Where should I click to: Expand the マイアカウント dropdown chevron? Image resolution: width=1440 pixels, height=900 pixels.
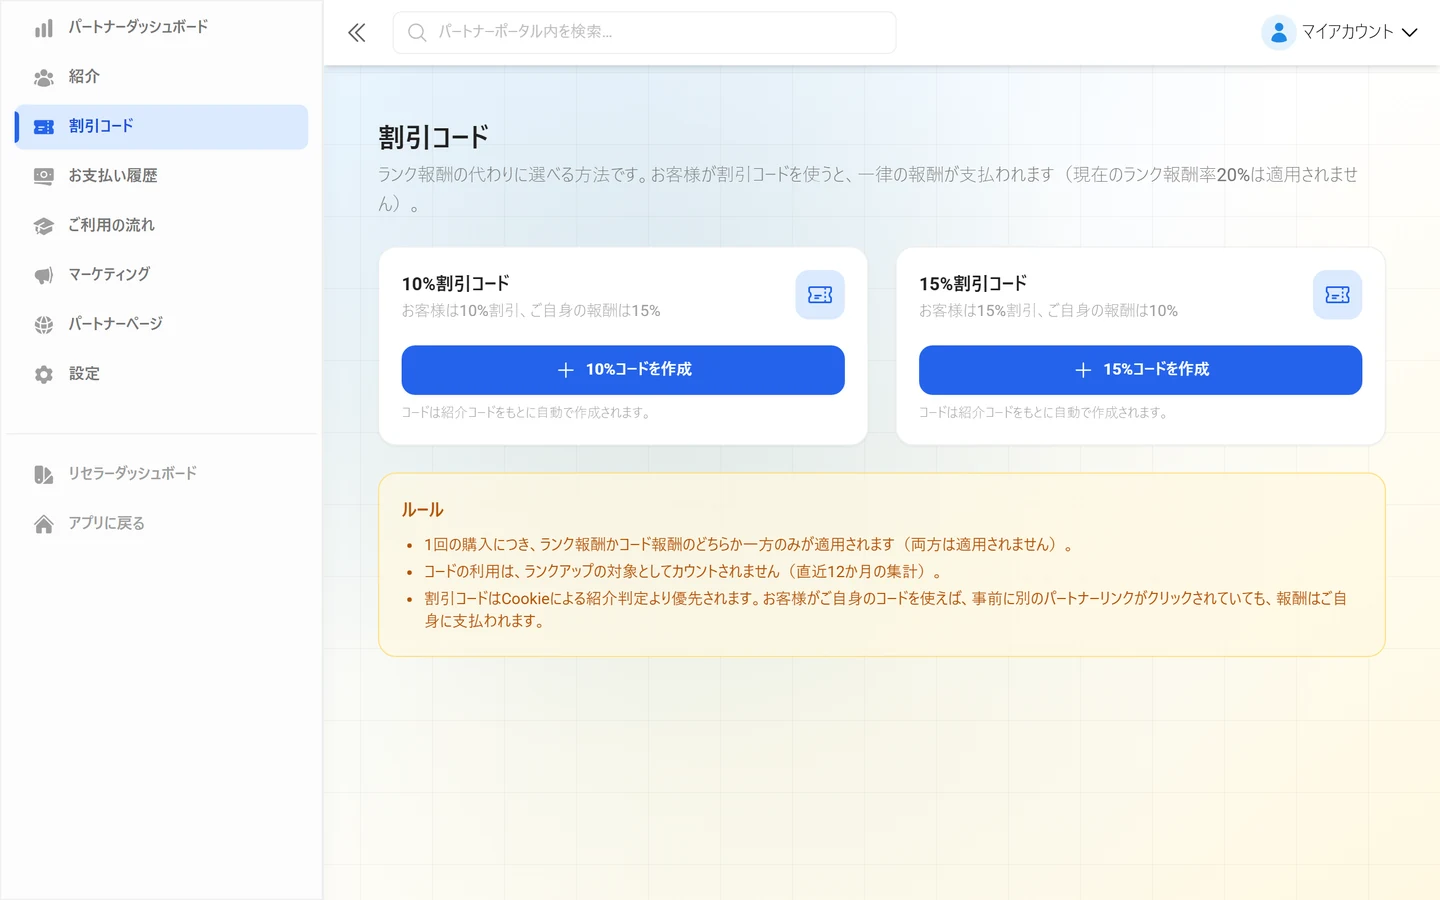[x=1410, y=33]
